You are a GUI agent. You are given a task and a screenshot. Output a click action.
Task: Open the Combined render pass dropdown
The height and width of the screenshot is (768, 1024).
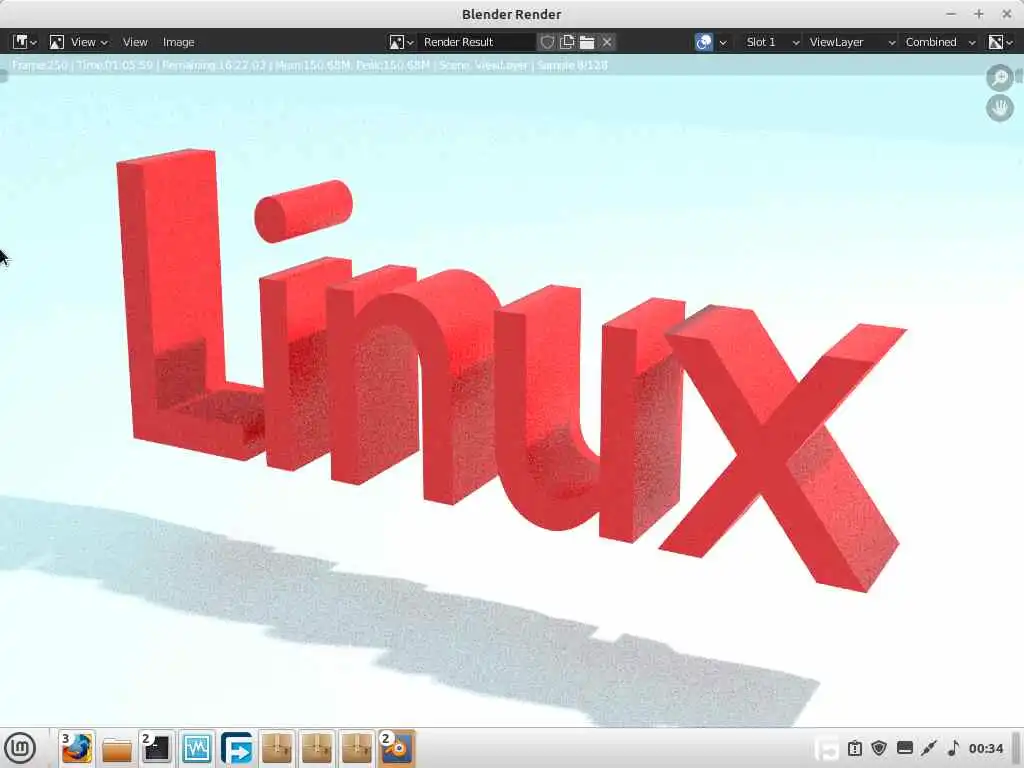point(939,42)
